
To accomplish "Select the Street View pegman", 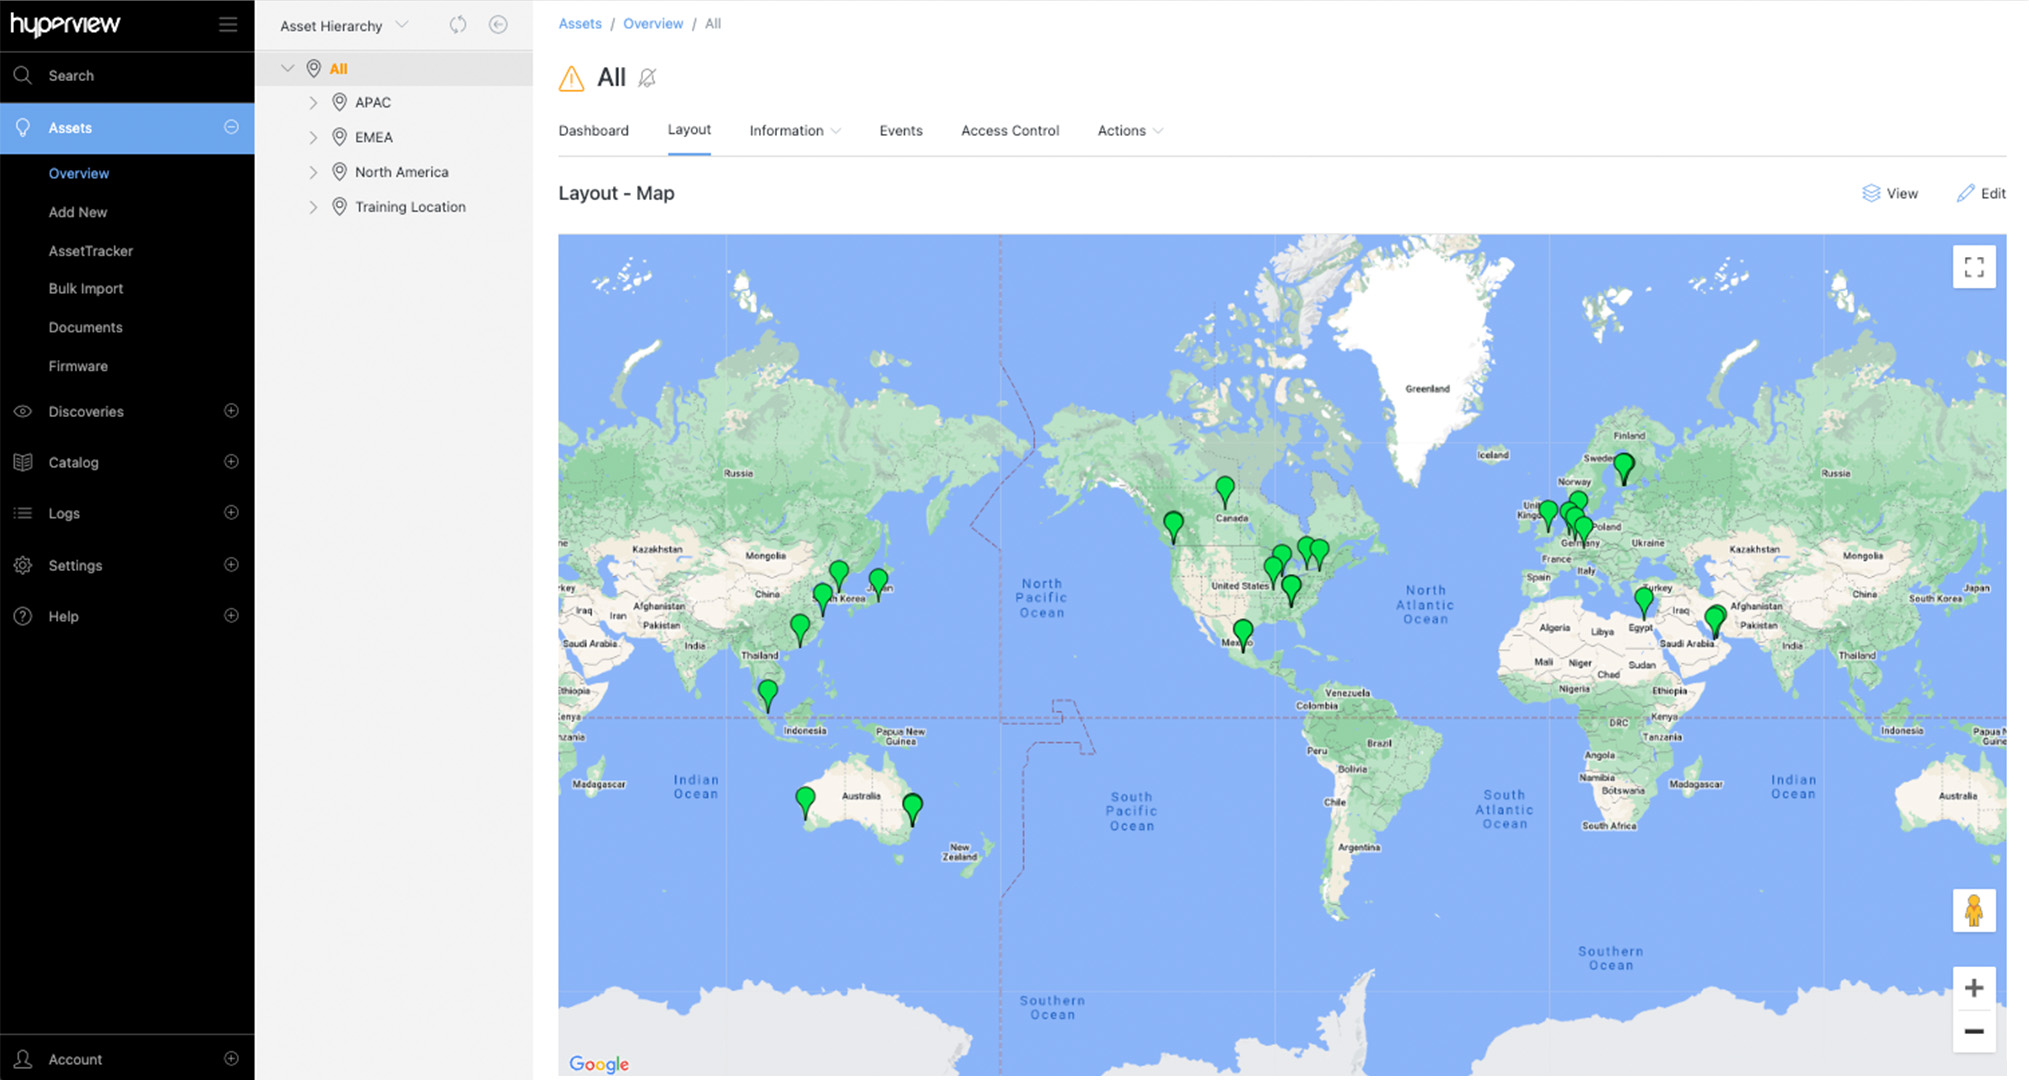I will [1974, 911].
